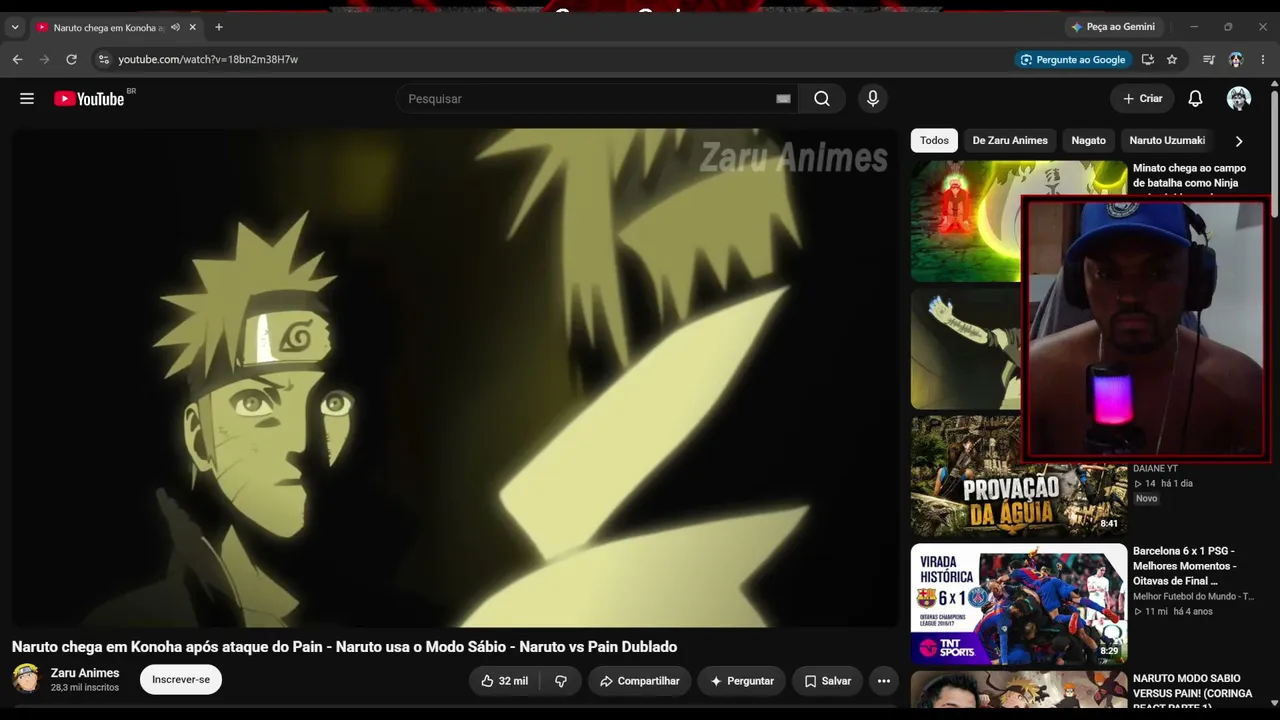1280x720 pixels.
Task: Open a new browser tab
Action: point(219,27)
